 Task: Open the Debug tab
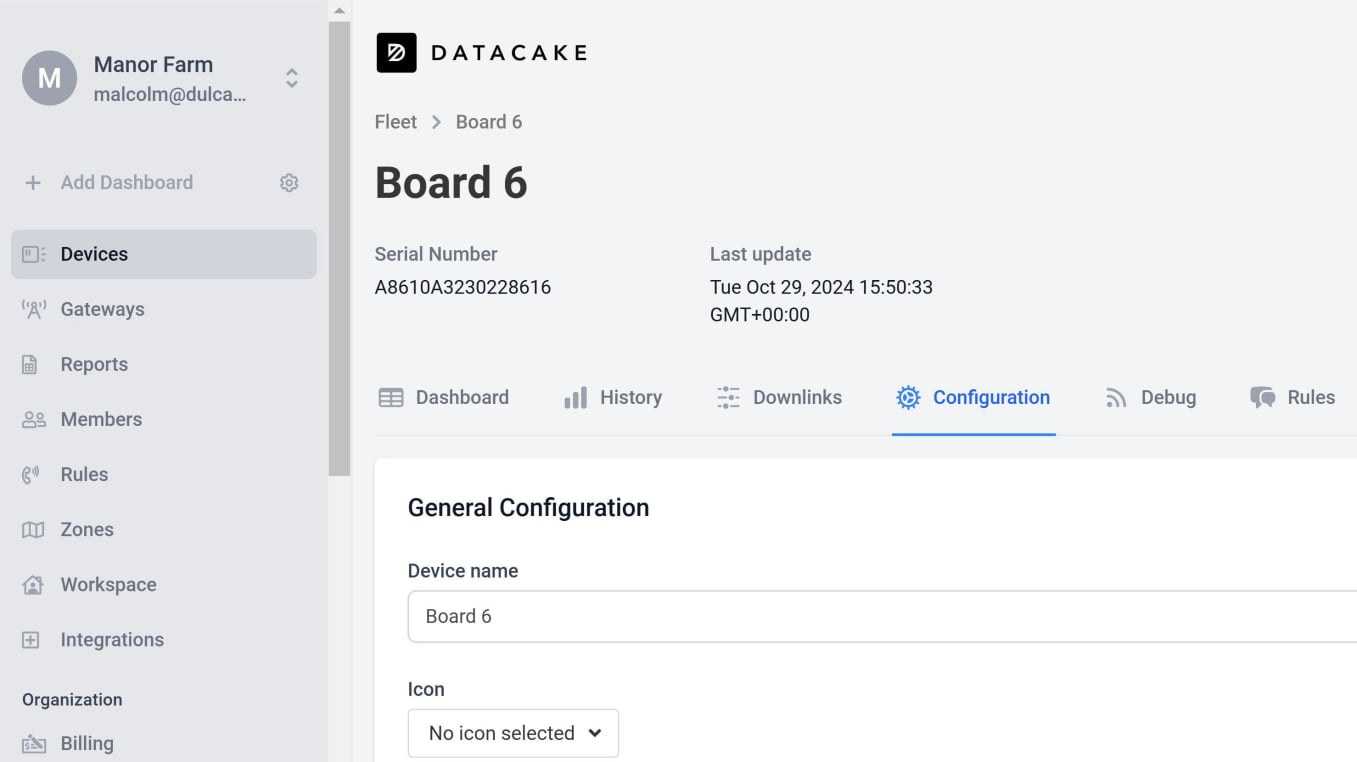[1150, 398]
